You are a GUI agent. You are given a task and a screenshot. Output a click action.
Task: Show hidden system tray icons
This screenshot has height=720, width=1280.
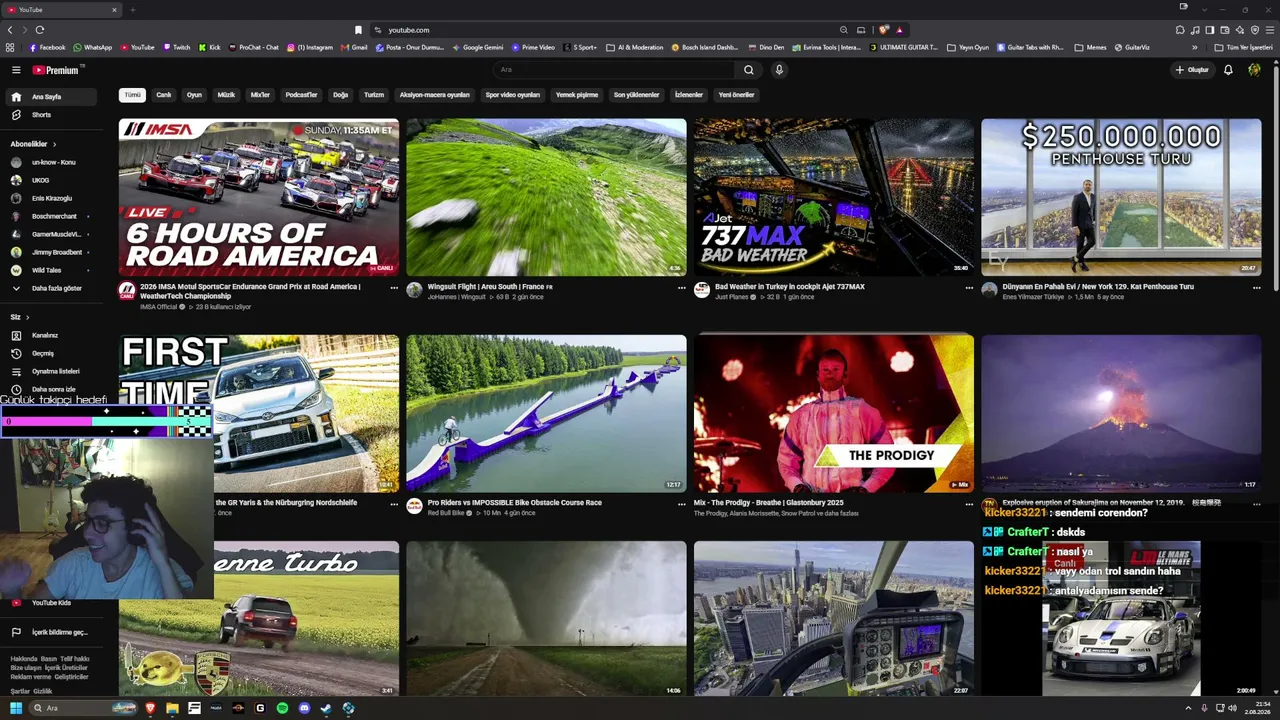click(x=1189, y=708)
